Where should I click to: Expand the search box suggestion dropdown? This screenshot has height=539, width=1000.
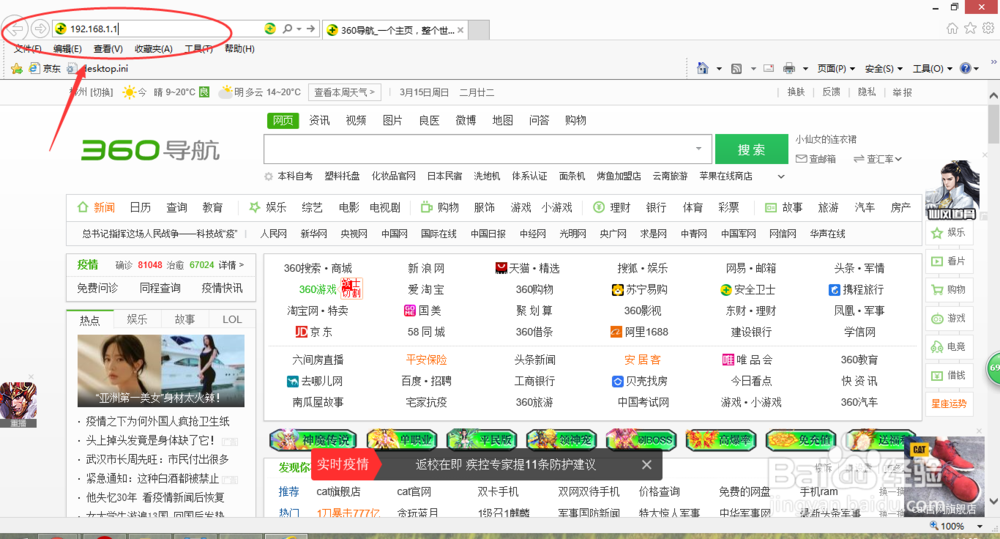[x=698, y=149]
